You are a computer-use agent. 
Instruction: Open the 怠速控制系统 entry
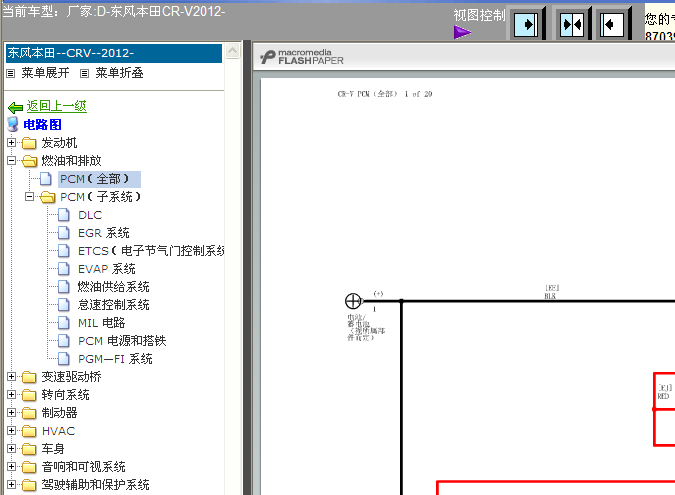coord(114,305)
